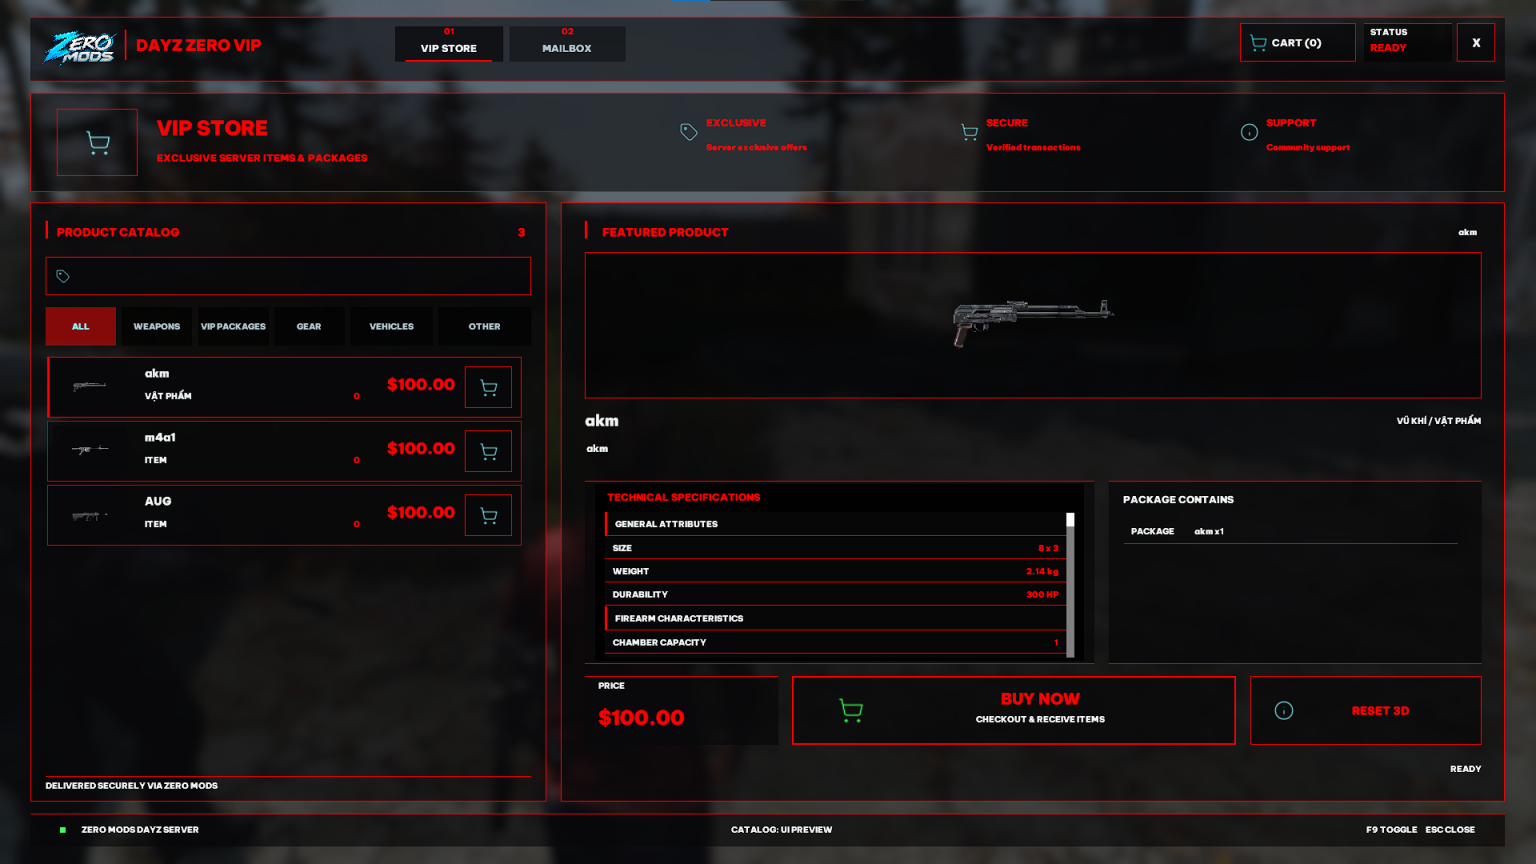Image resolution: width=1536 pixels, height=864 pixels.
Task: Select the m4a1 weapon thumbnail
Action: [x=90, y=450]
